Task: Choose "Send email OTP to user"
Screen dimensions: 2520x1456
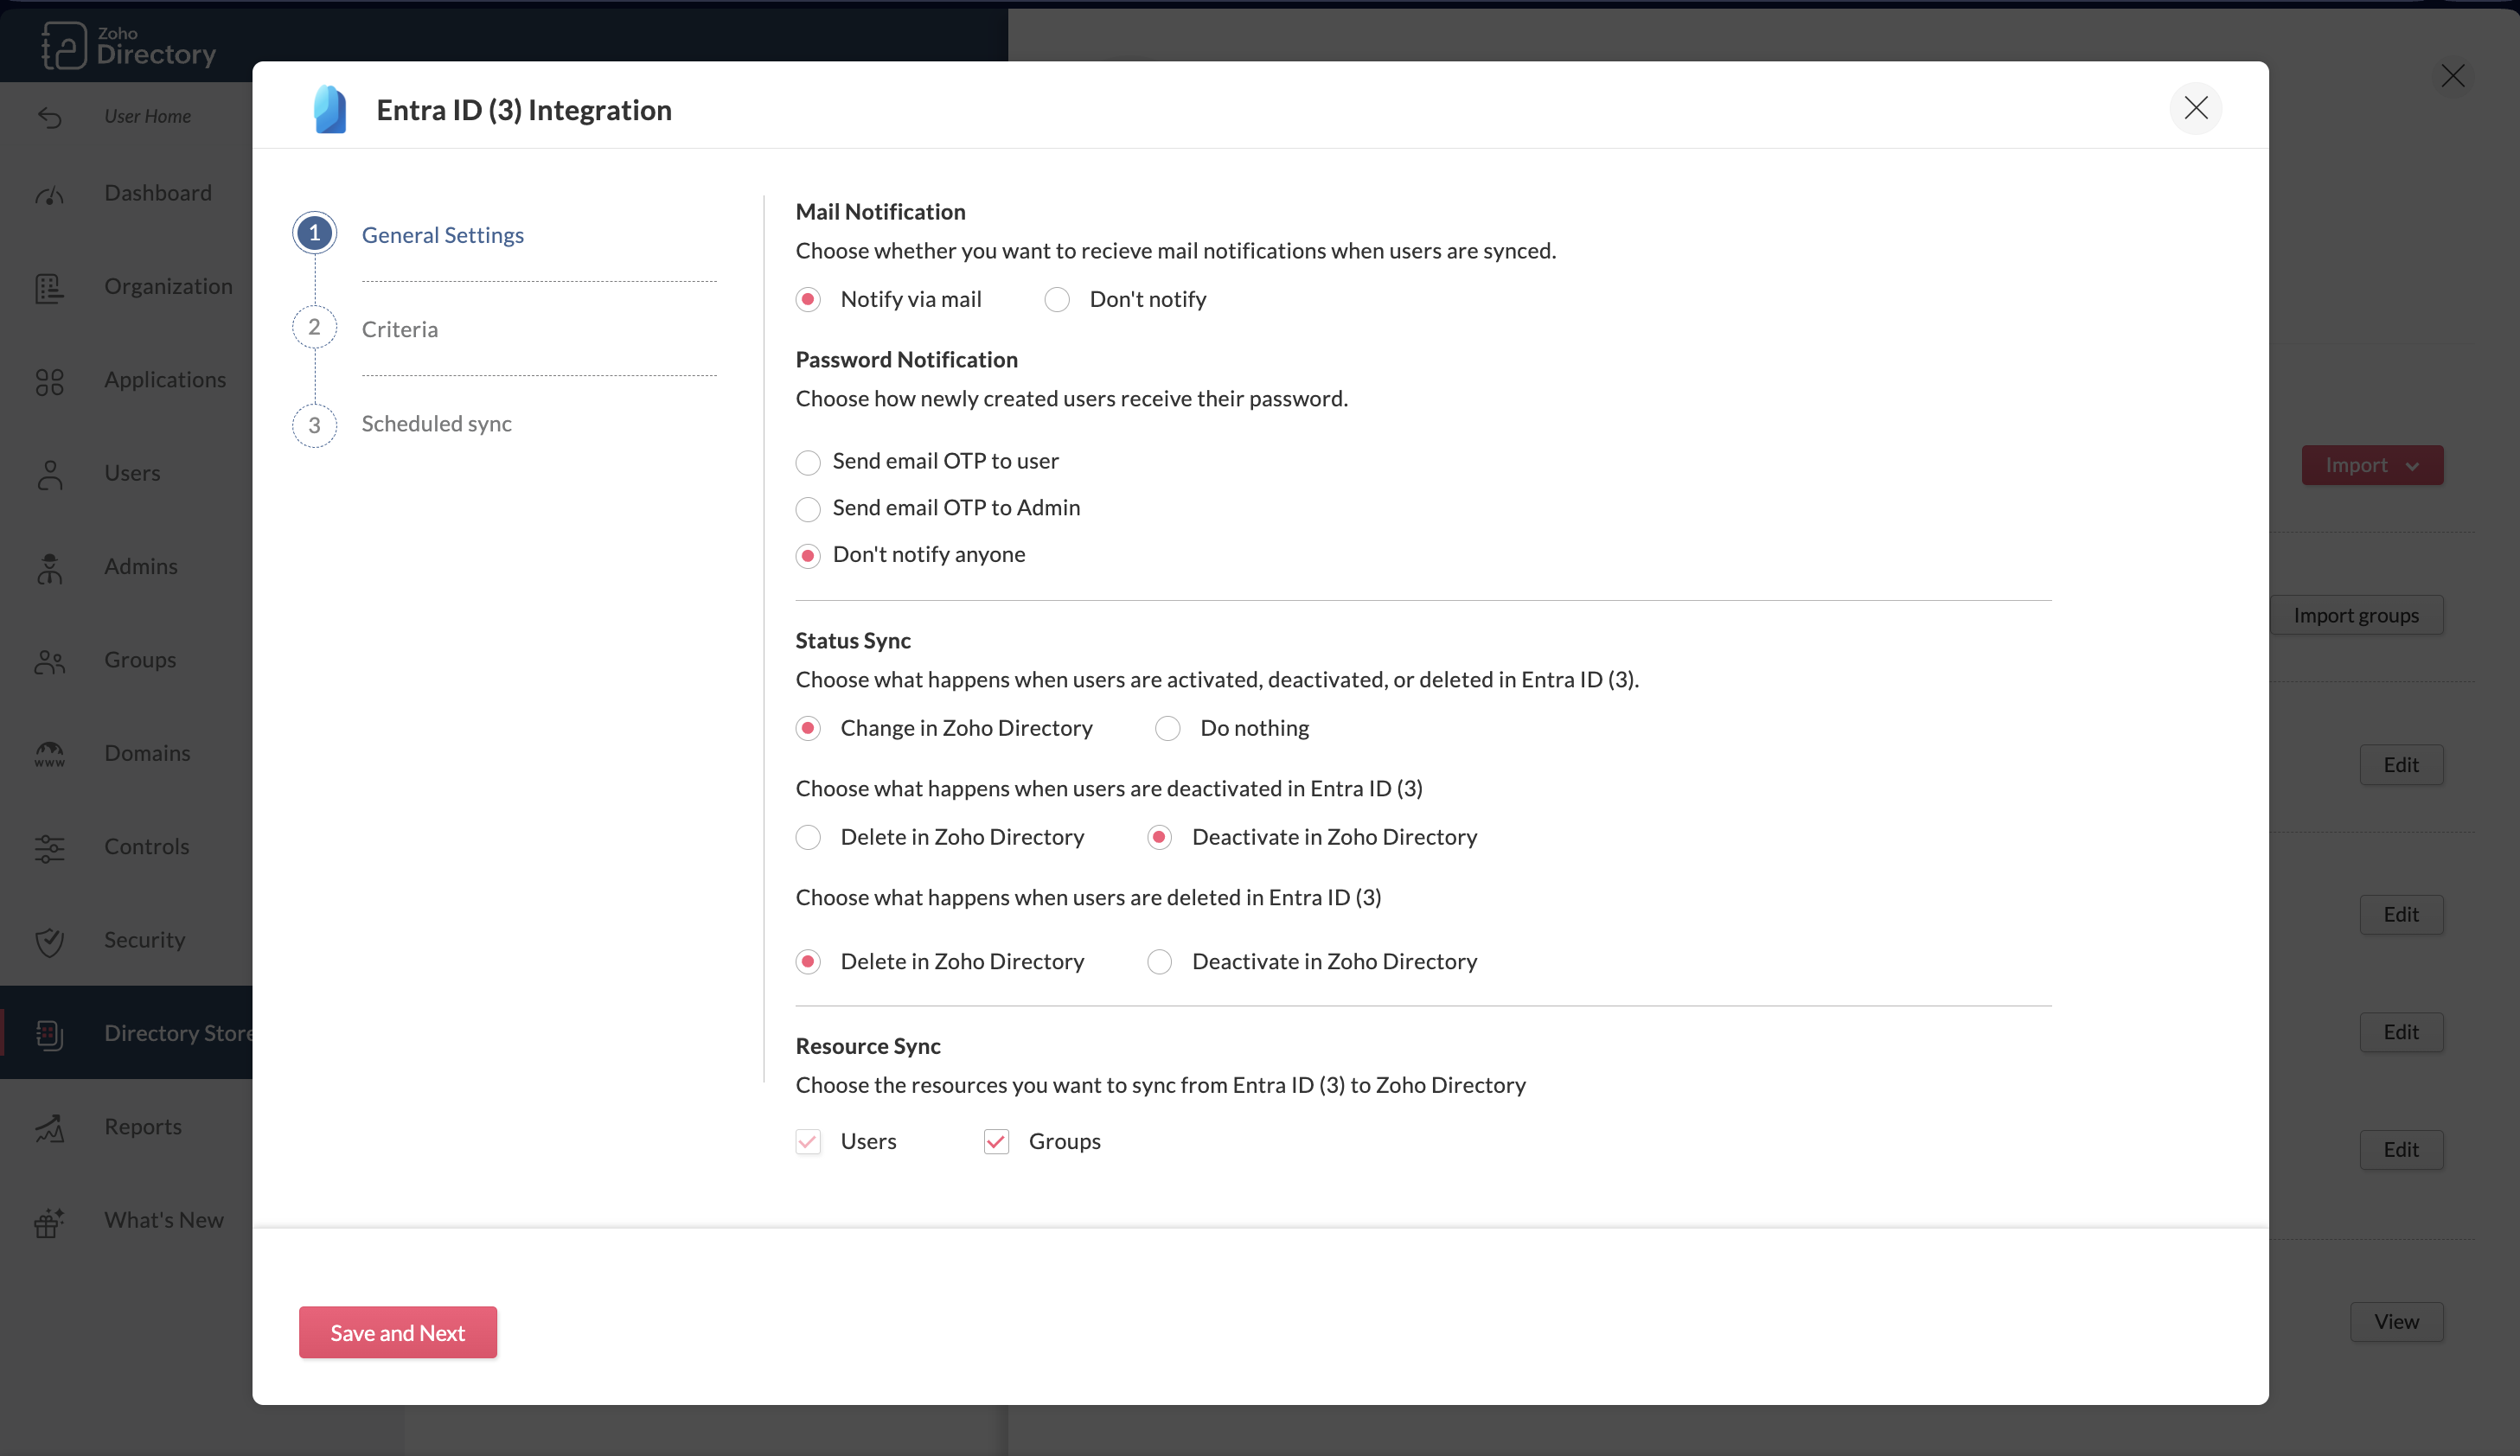Action: pyautogui.click(x=808, y=462)
